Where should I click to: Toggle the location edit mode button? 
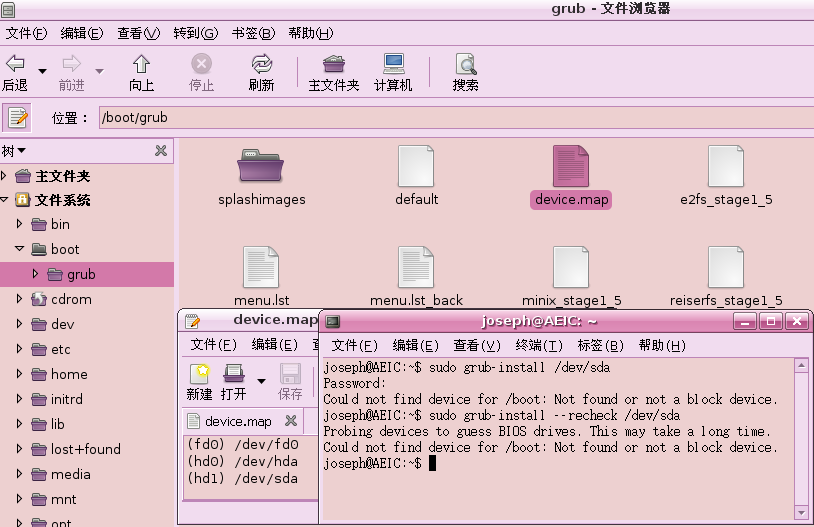(17, 118)
